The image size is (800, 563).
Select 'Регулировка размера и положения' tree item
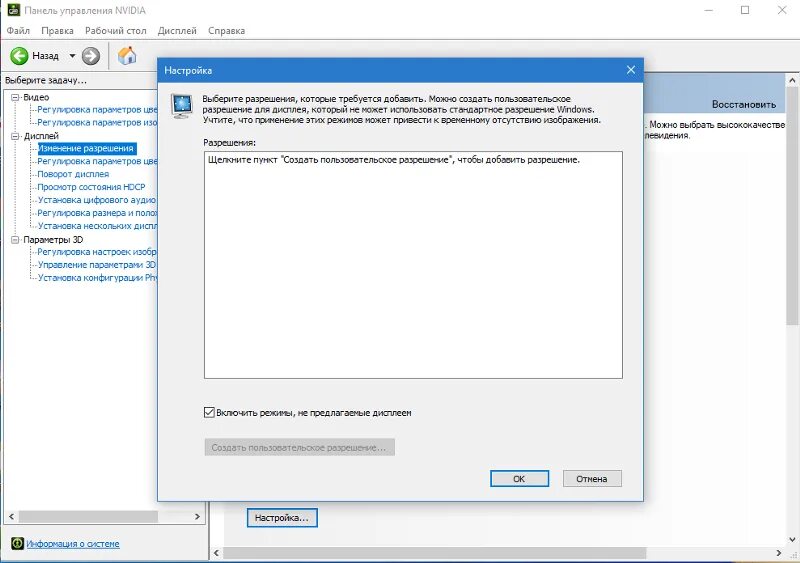(x=97, y=213)
